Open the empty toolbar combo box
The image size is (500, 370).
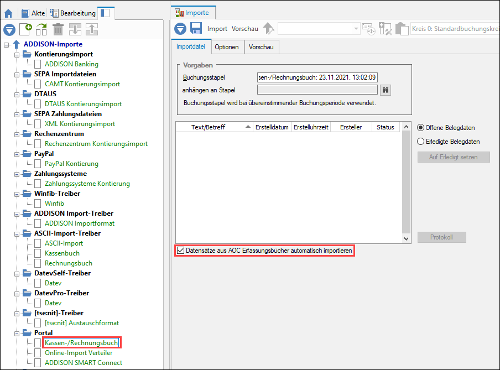click(x=319, y=29)
